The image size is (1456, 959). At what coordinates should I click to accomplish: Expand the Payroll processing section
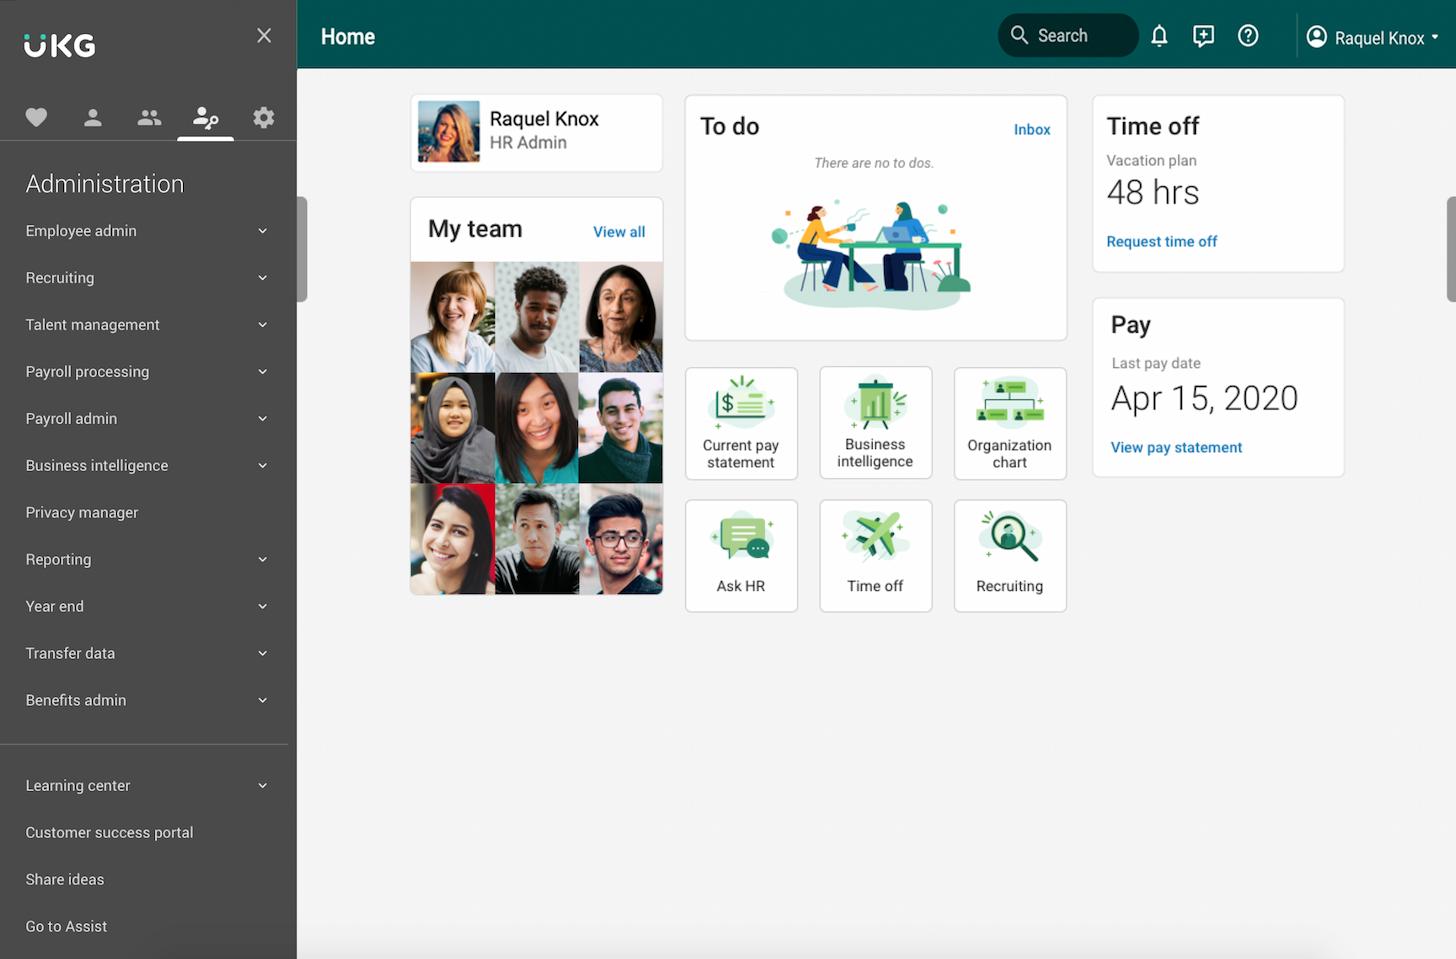pos(145,371)
